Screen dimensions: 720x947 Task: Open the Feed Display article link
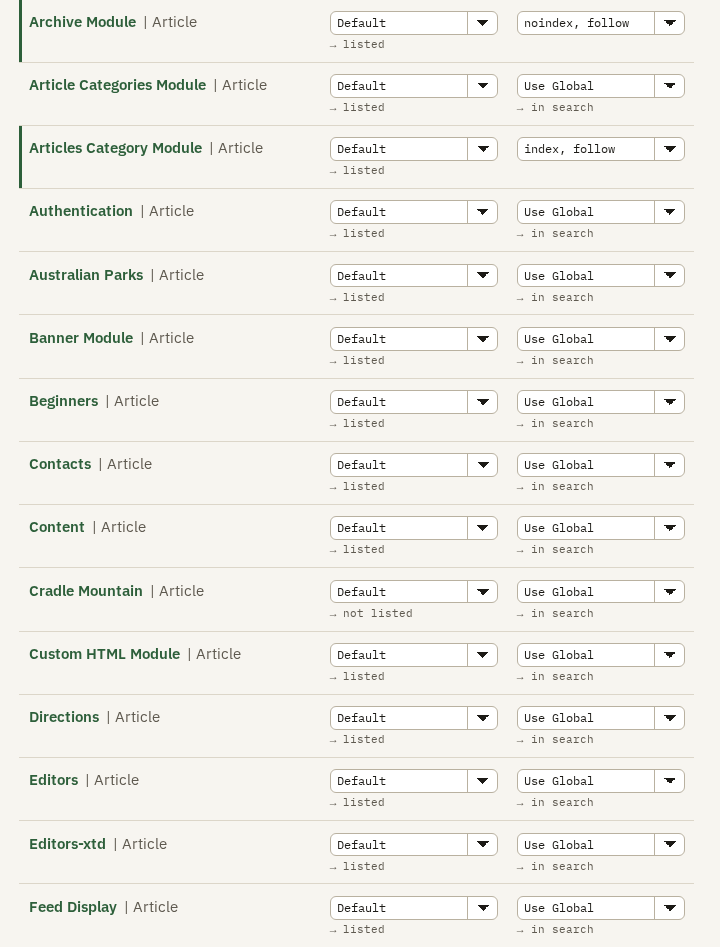73,907
